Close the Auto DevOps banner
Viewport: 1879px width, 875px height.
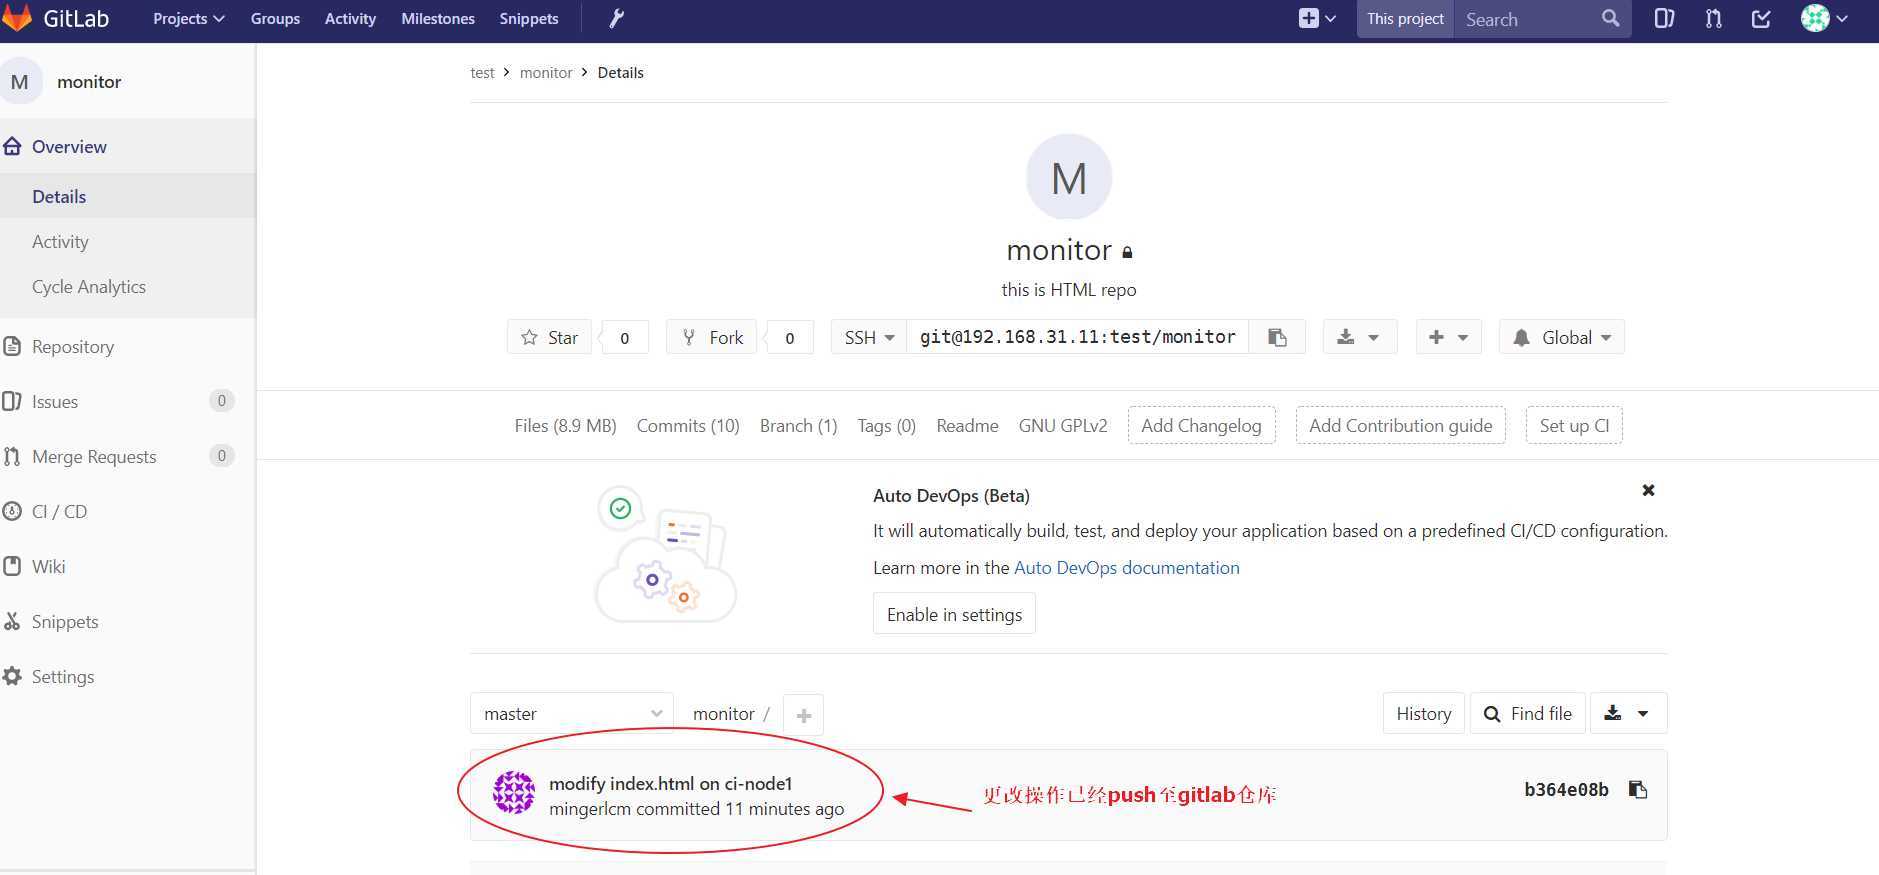[1648, 490]
